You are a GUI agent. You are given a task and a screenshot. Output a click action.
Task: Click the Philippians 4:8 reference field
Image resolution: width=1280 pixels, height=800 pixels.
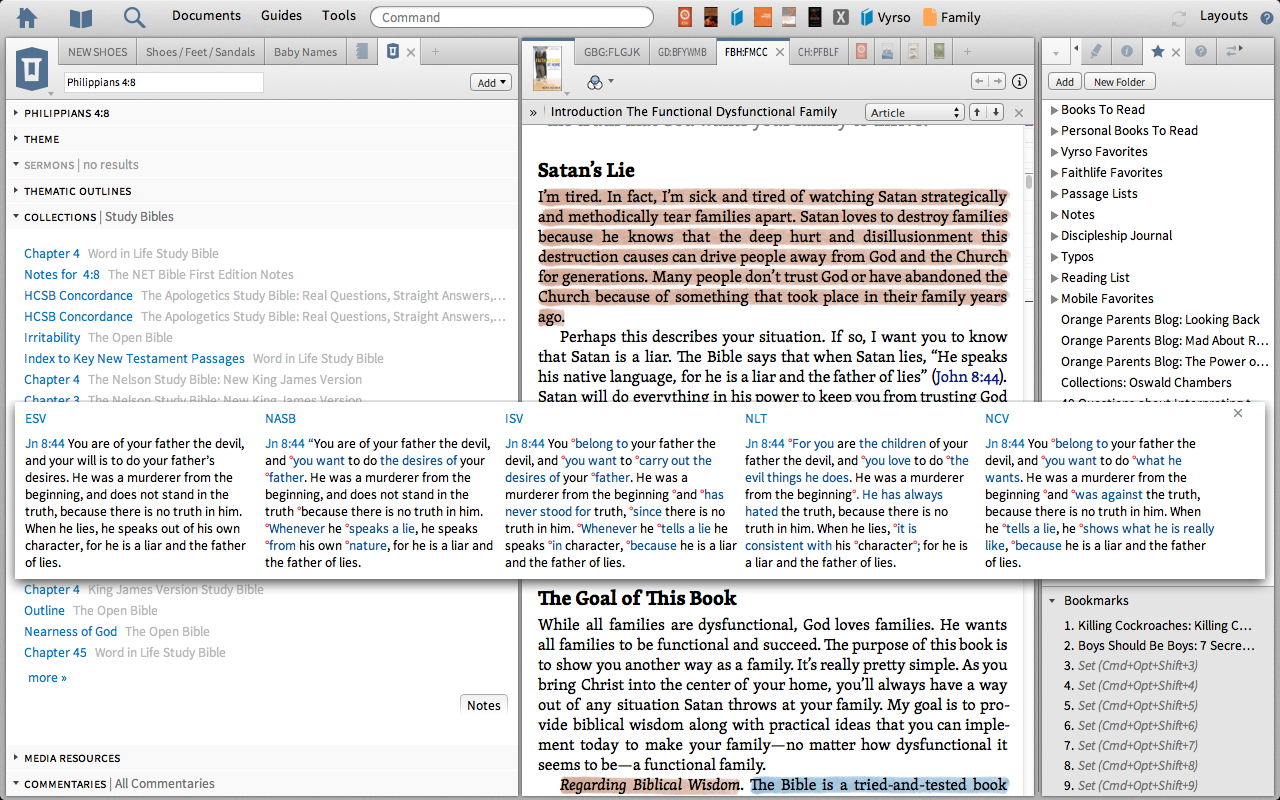(164, 83)
